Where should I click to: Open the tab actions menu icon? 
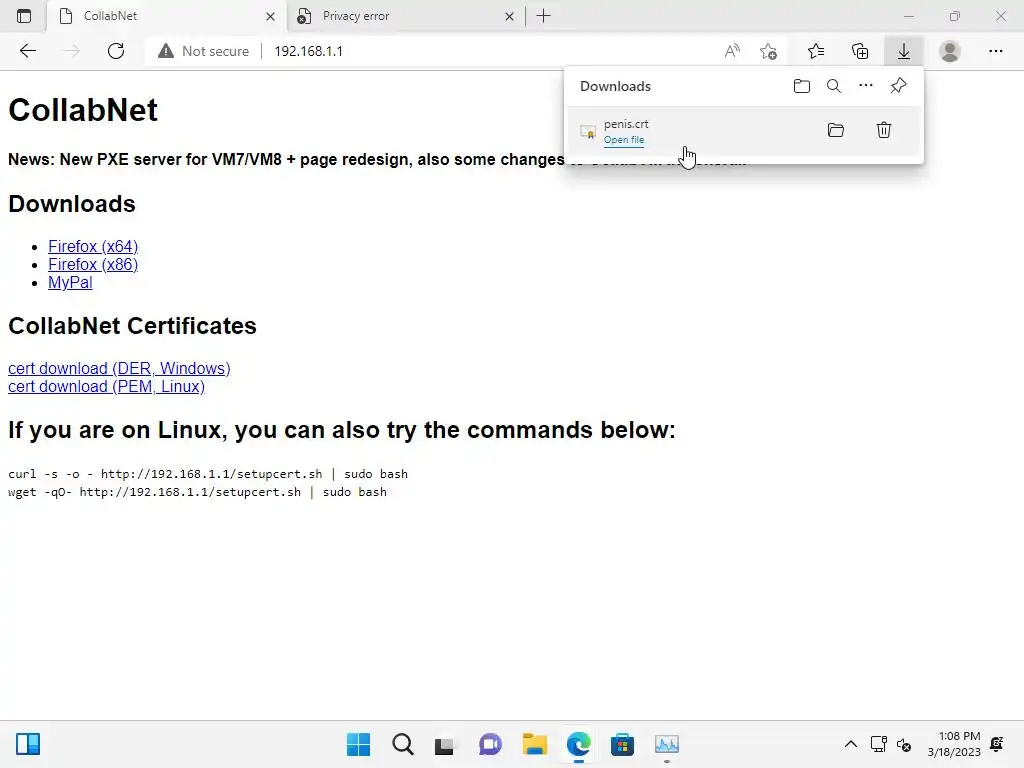click(x=24, y=16)
